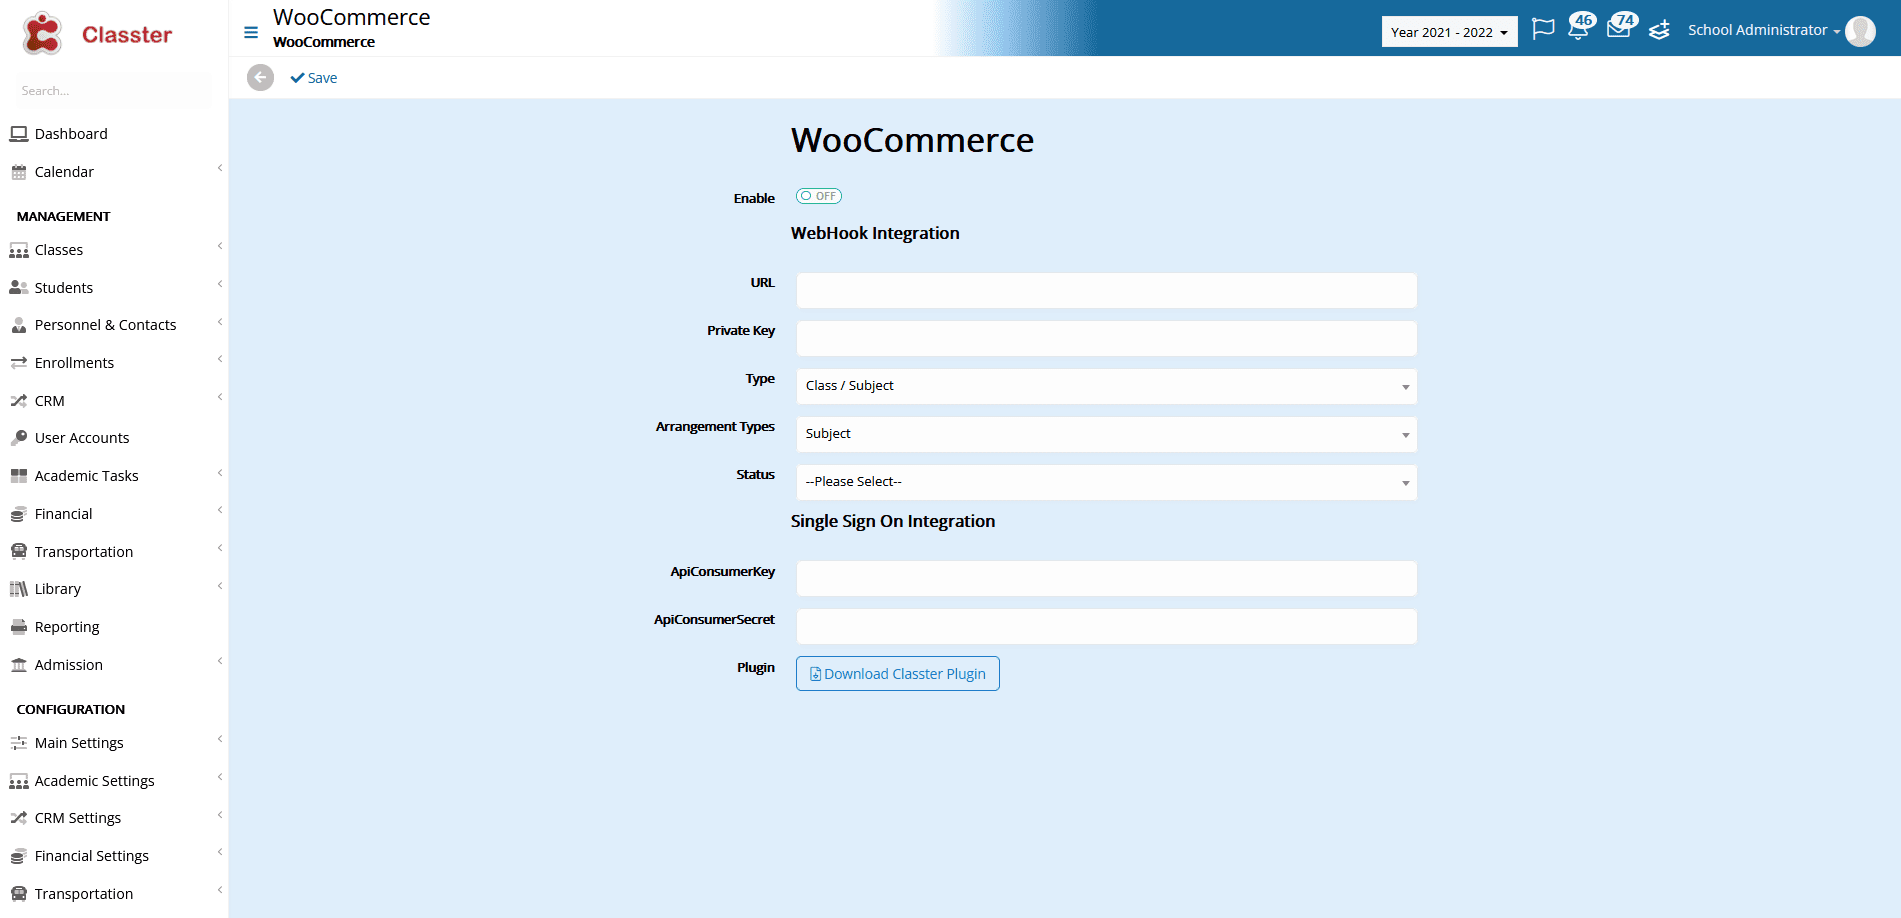
Task: Click the Library books icon
Action: point(19,589)
